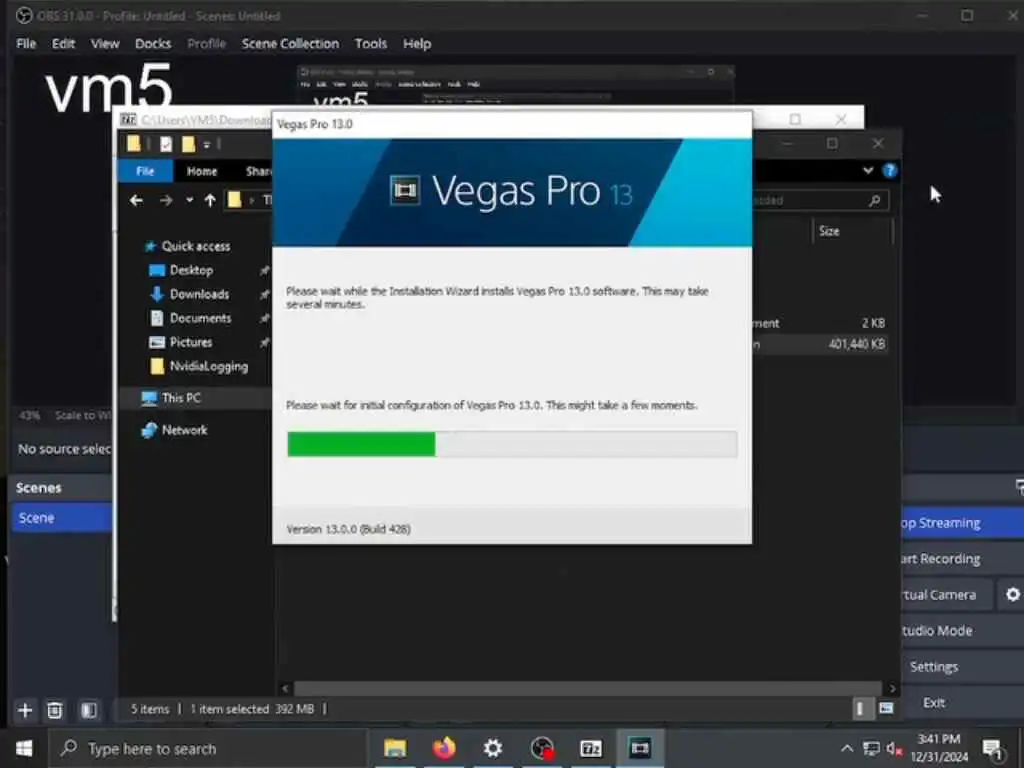Click Explorer scrollbar left arrow
This screenshot has height=768, width=1024.
click(285, 688)
